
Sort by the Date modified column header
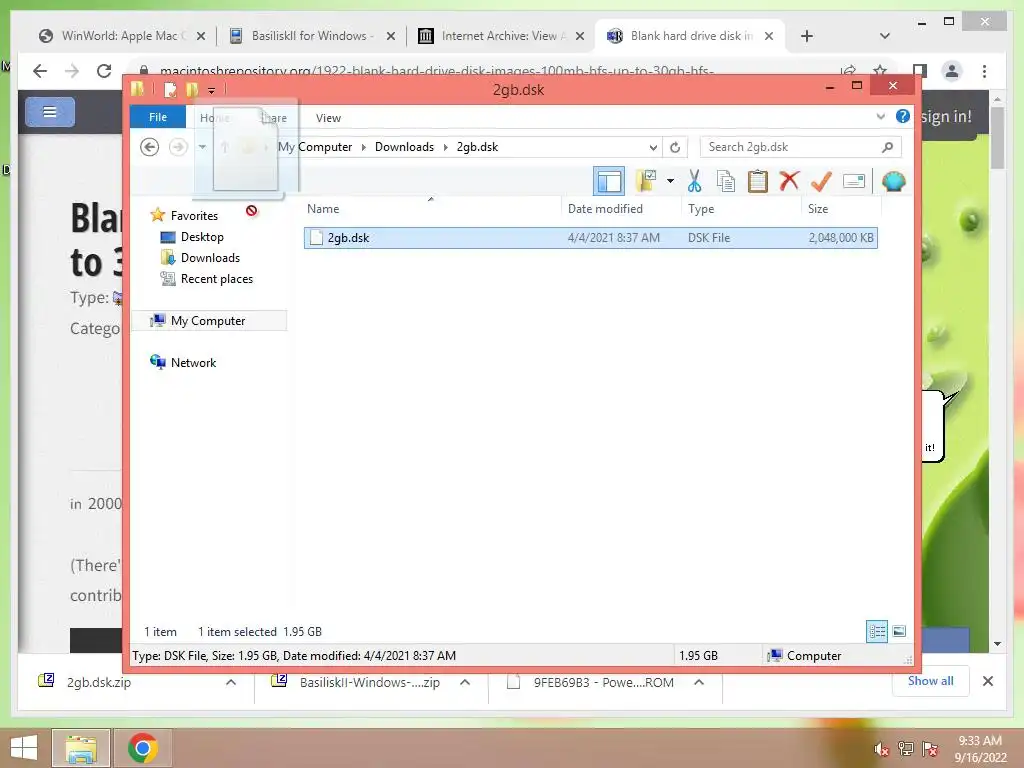point(620,209)
